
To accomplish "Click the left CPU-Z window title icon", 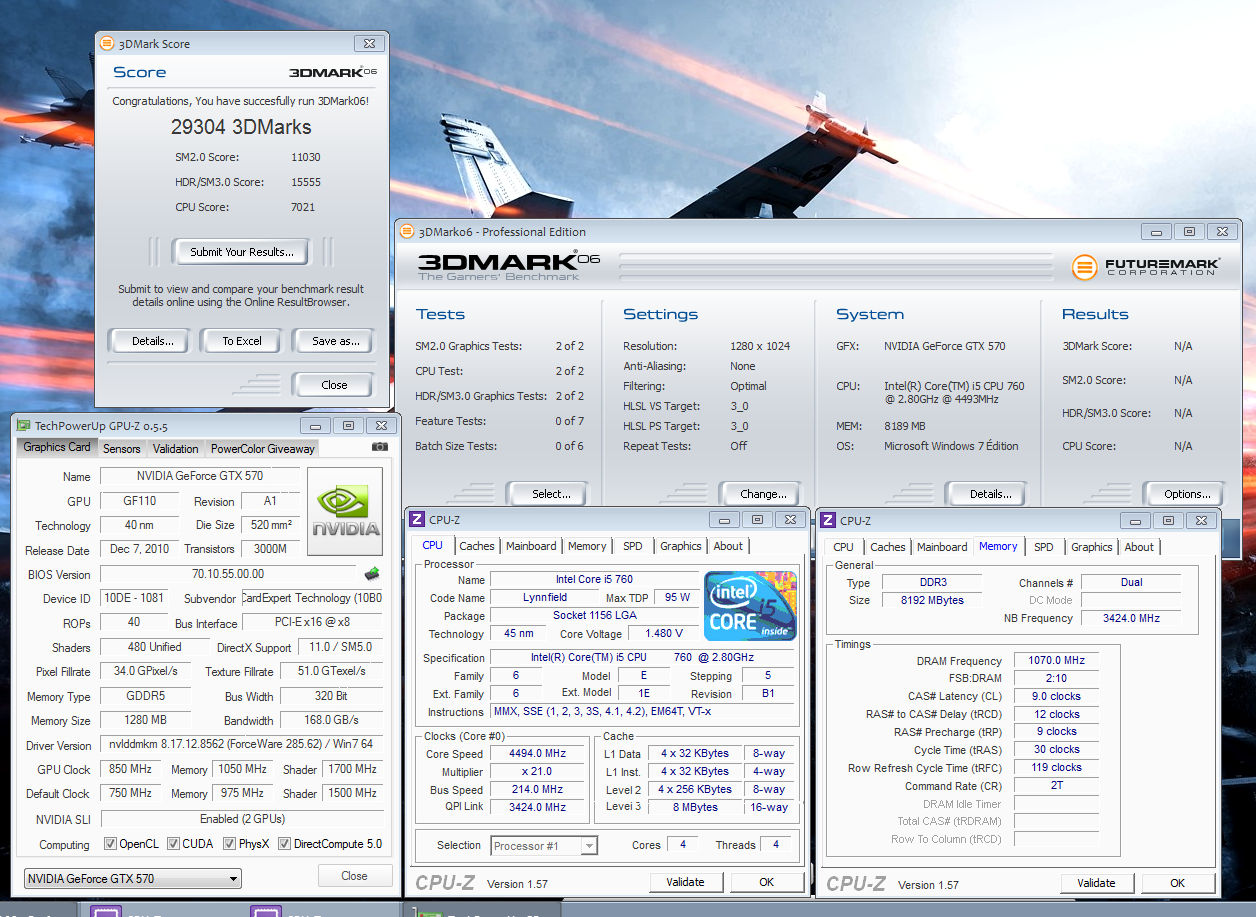I will click(x=418, y=520).
